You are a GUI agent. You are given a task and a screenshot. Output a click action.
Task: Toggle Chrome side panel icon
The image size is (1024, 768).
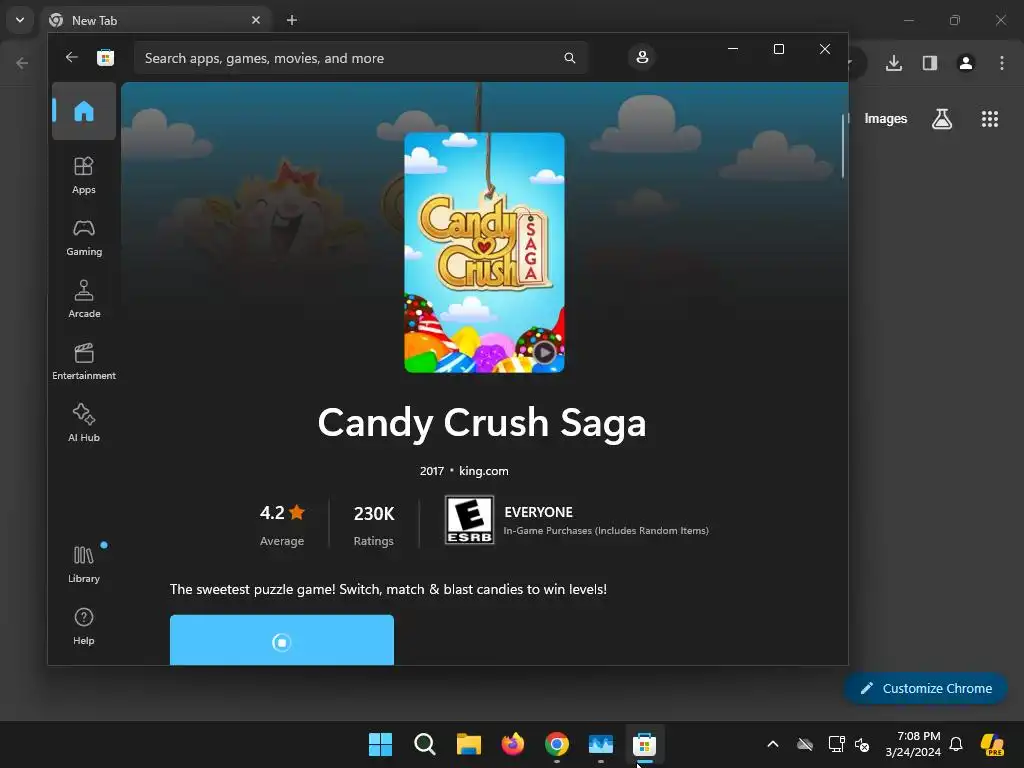tap(930, 63)
